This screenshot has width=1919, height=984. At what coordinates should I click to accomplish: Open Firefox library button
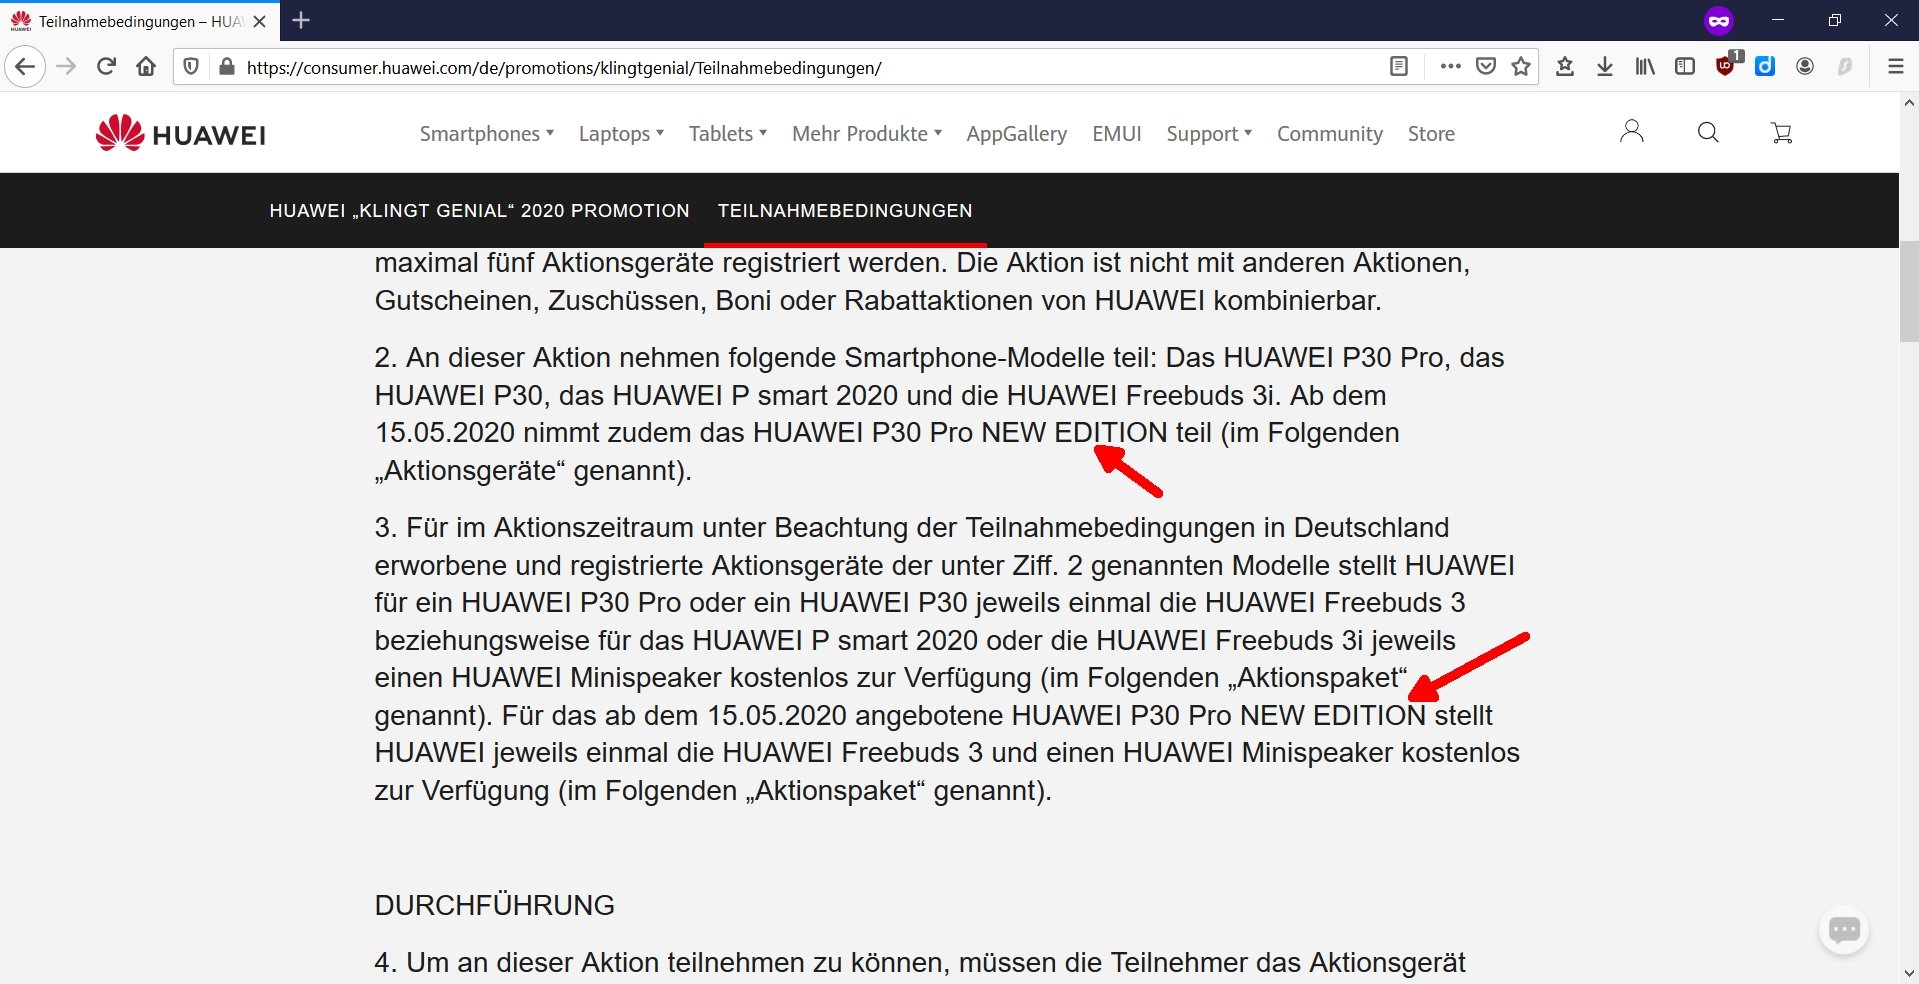pos(1645,67)
